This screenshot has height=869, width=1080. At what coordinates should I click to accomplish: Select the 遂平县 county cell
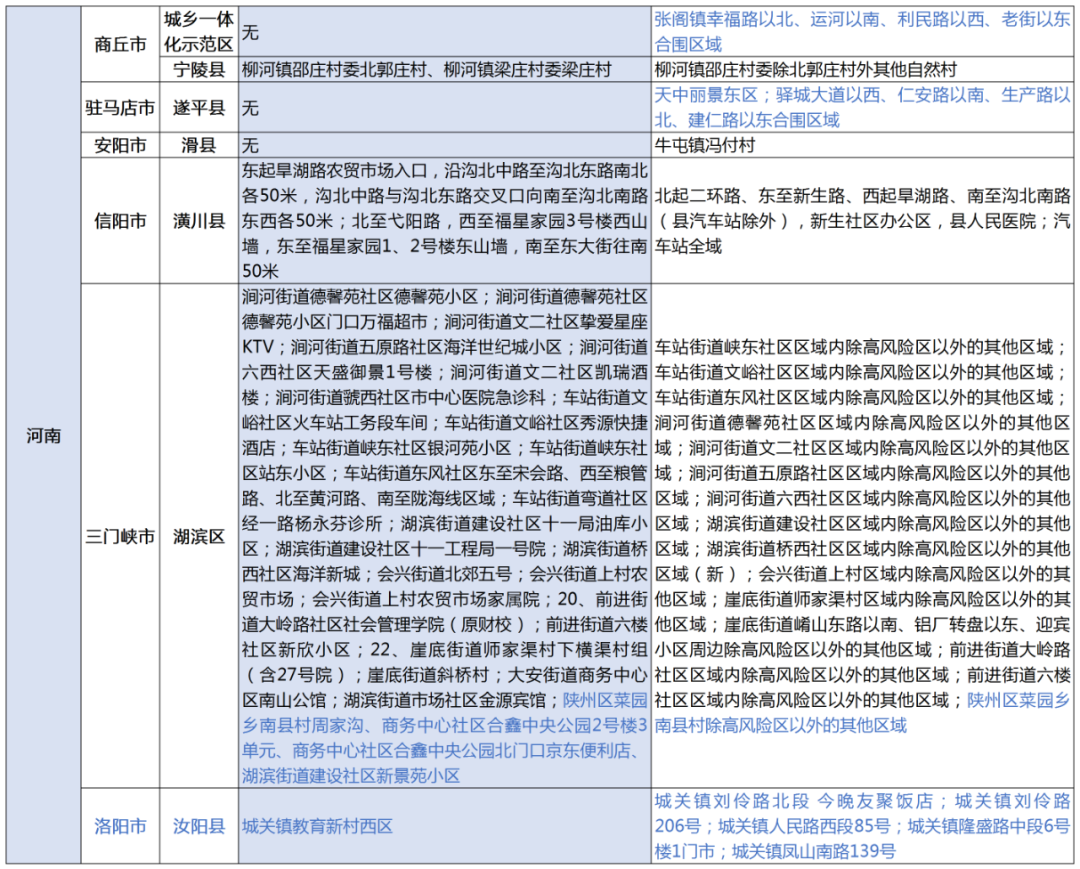(x=198, y=108)
